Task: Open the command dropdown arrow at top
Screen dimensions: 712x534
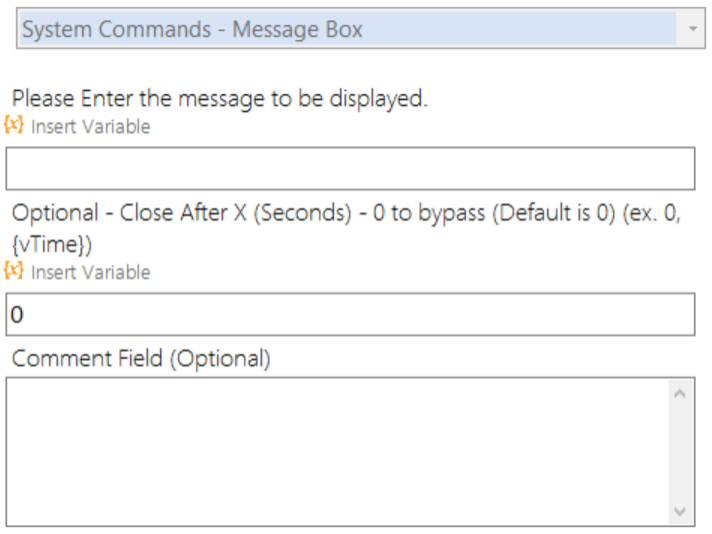Action: click(692, 29)
